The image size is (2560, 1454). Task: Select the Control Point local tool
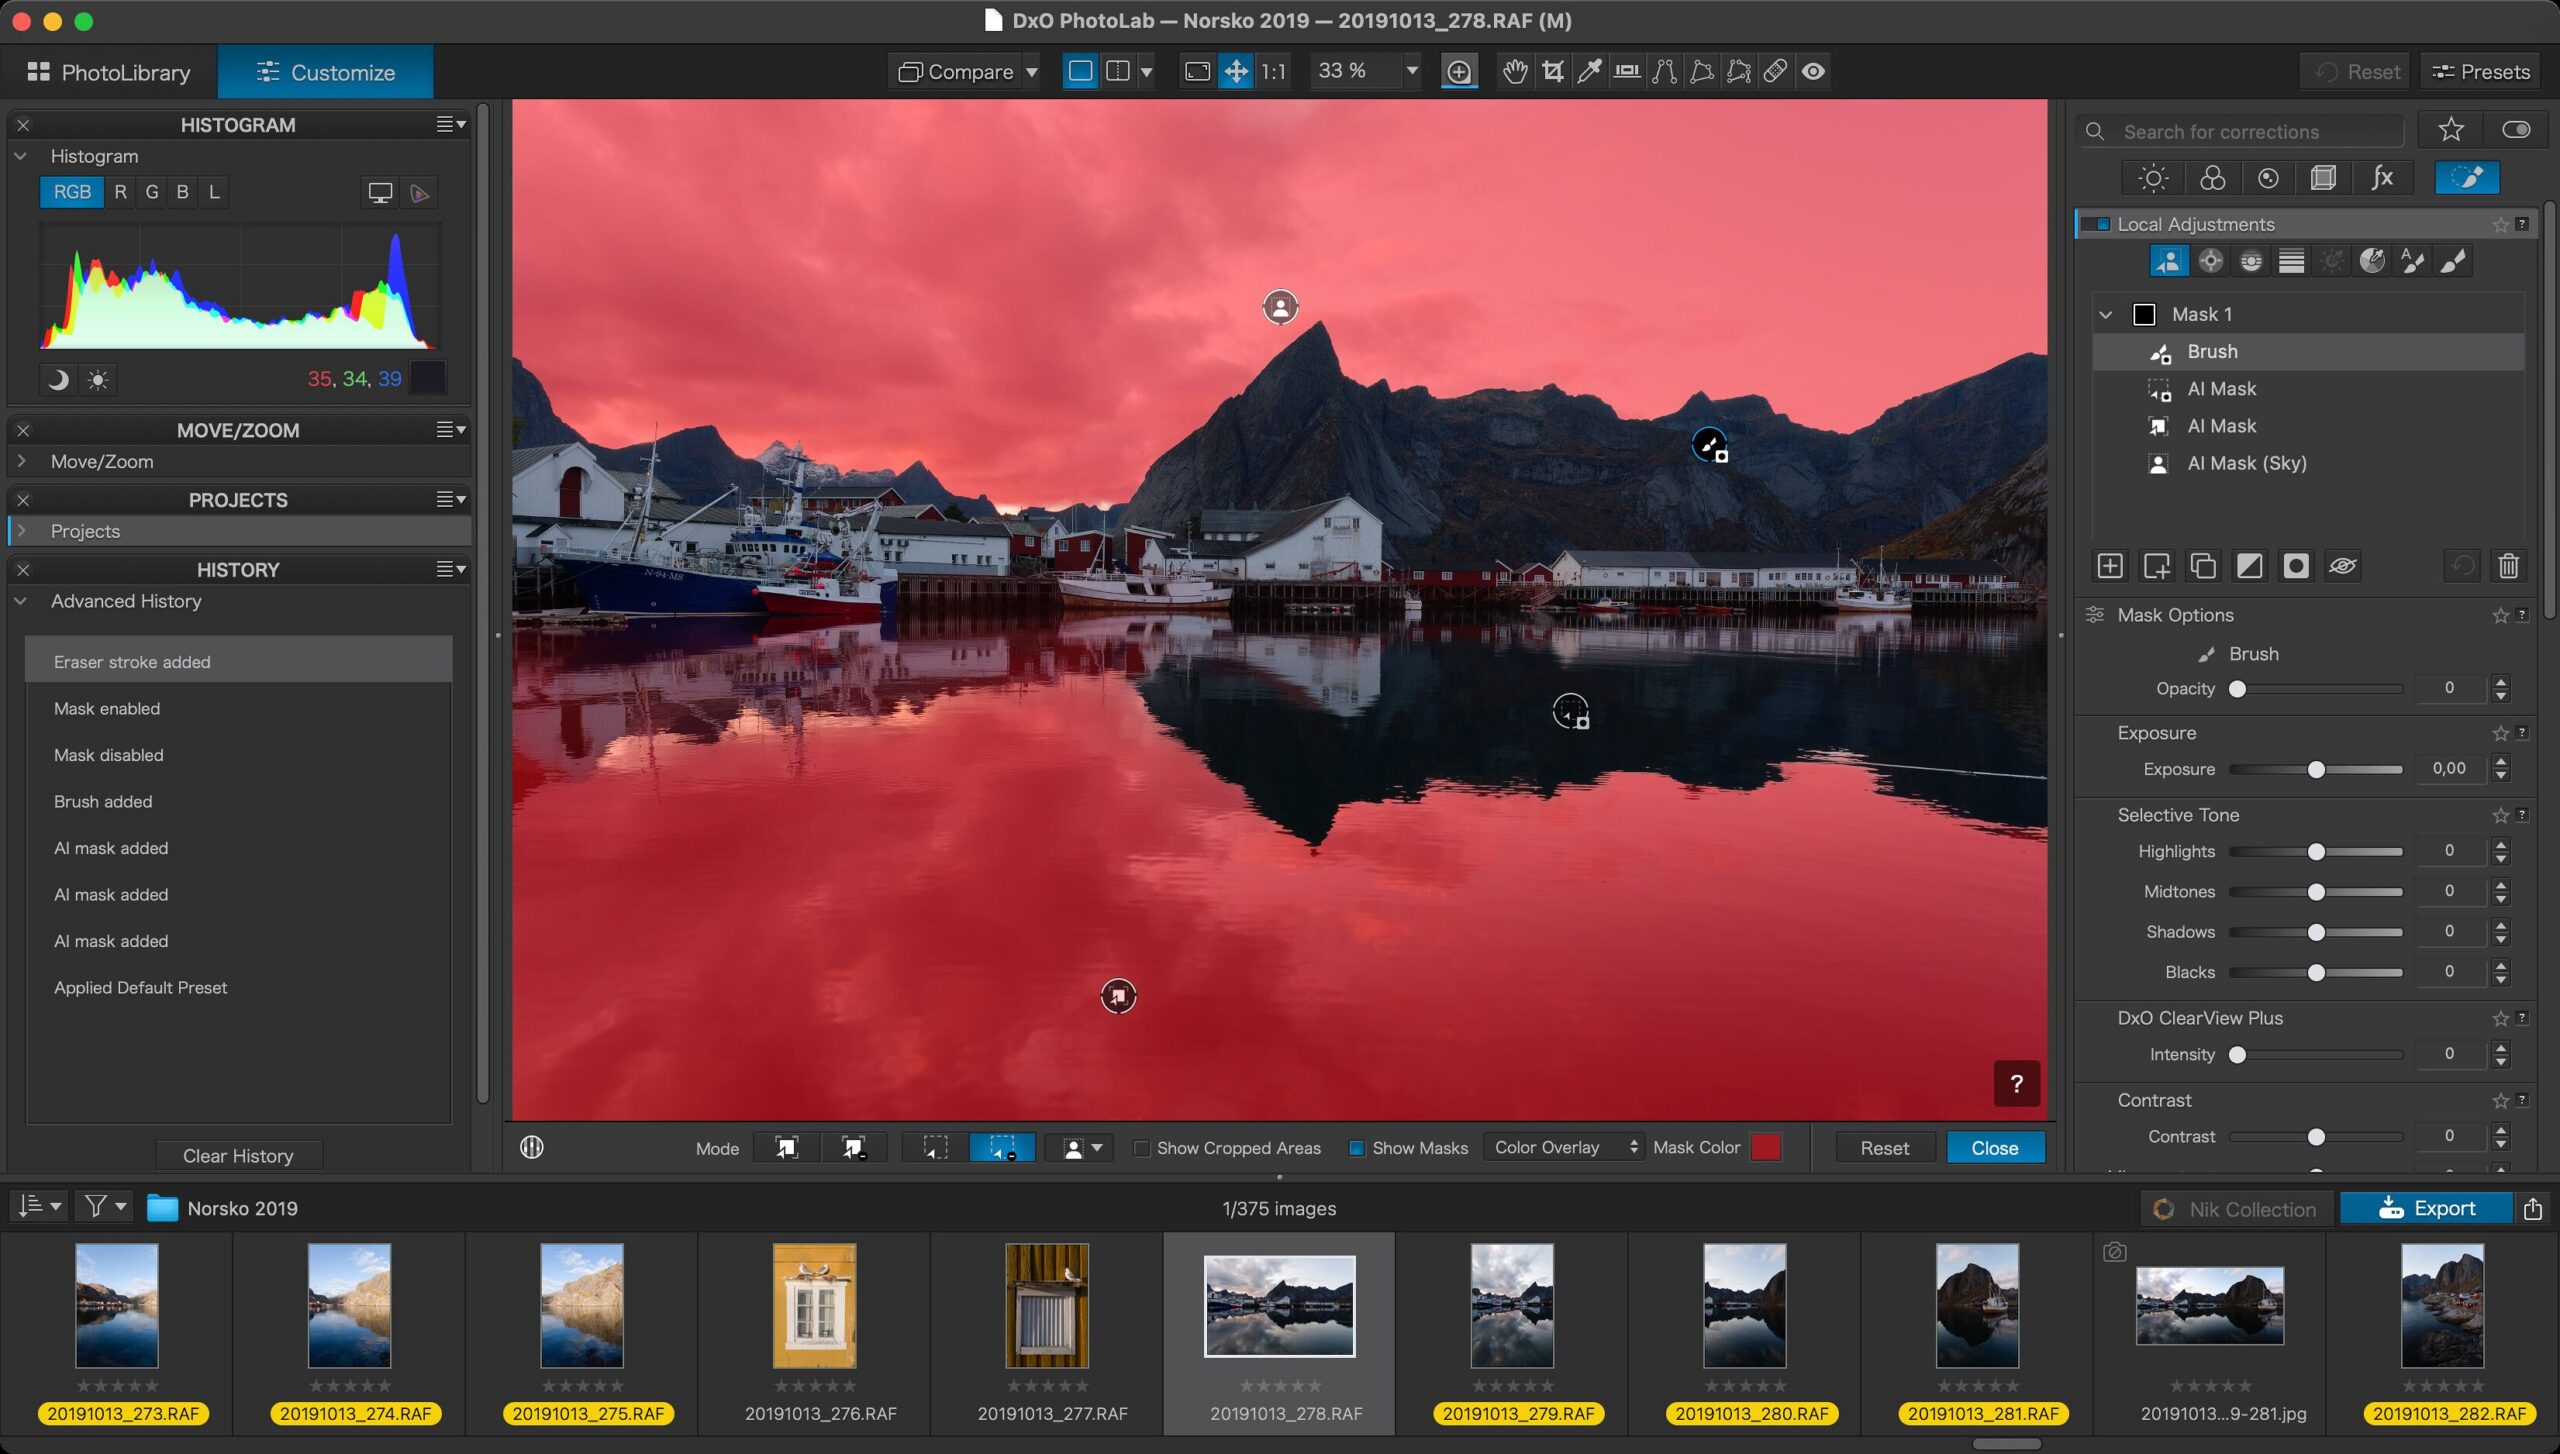click(2210, 261)
